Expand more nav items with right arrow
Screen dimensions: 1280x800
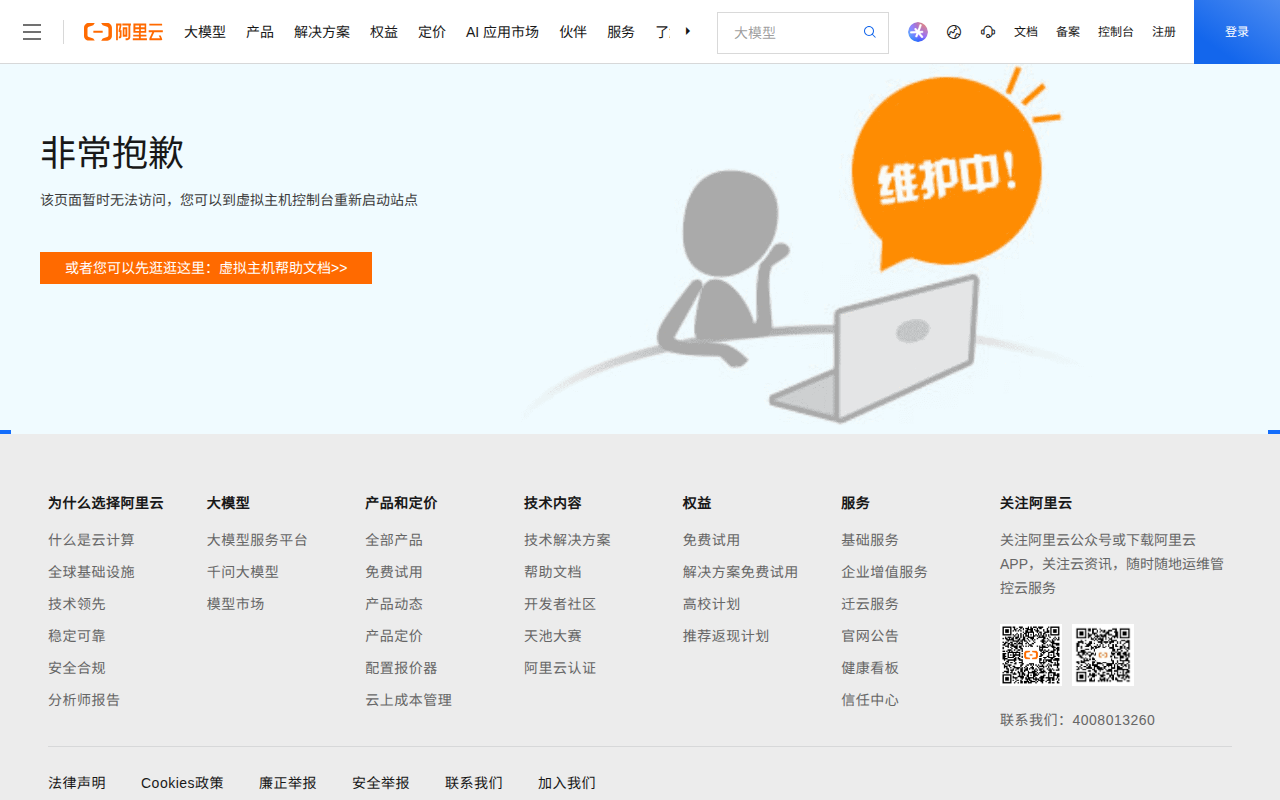coord(688,31)
